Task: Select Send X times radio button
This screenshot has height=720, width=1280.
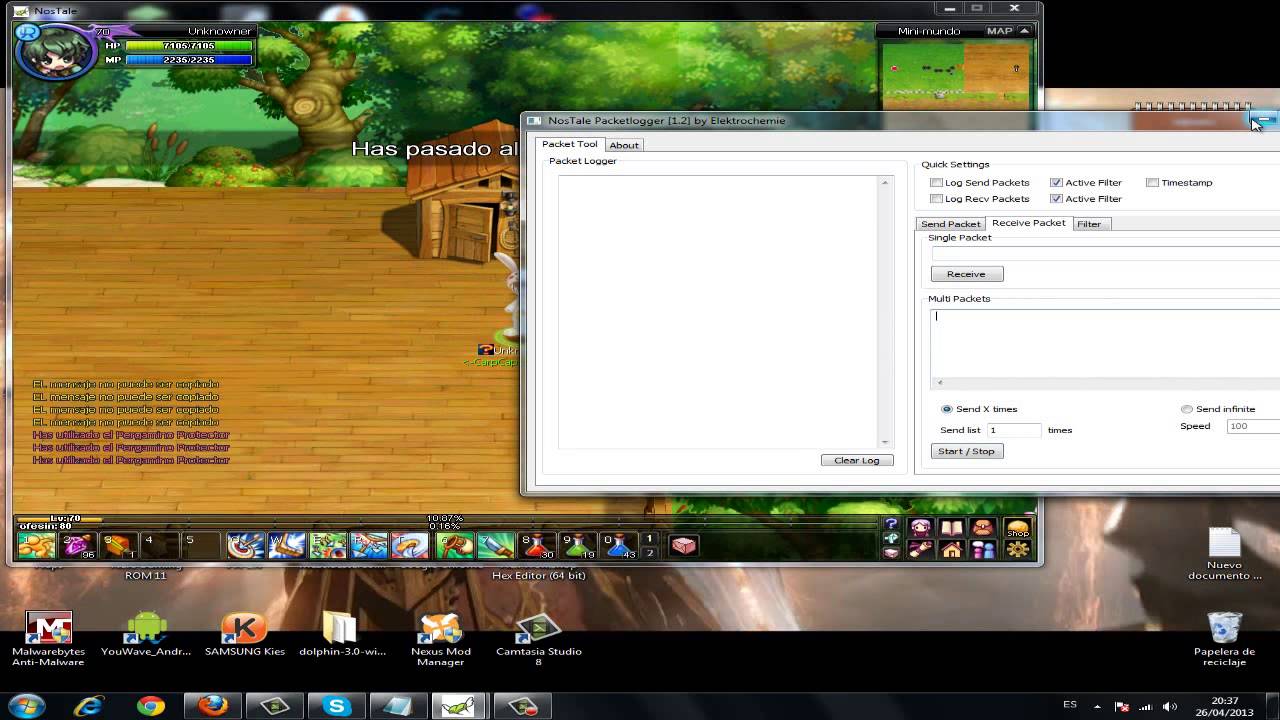Action: tap(947, 409)
